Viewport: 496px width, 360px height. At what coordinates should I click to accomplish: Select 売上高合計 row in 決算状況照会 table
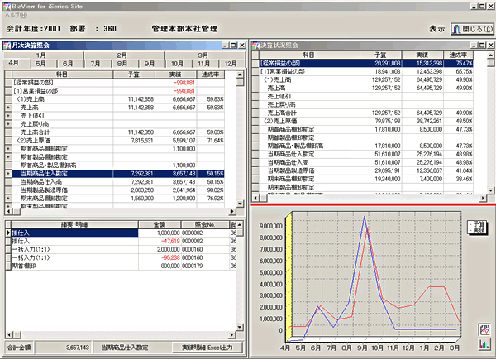pos(363,113)
